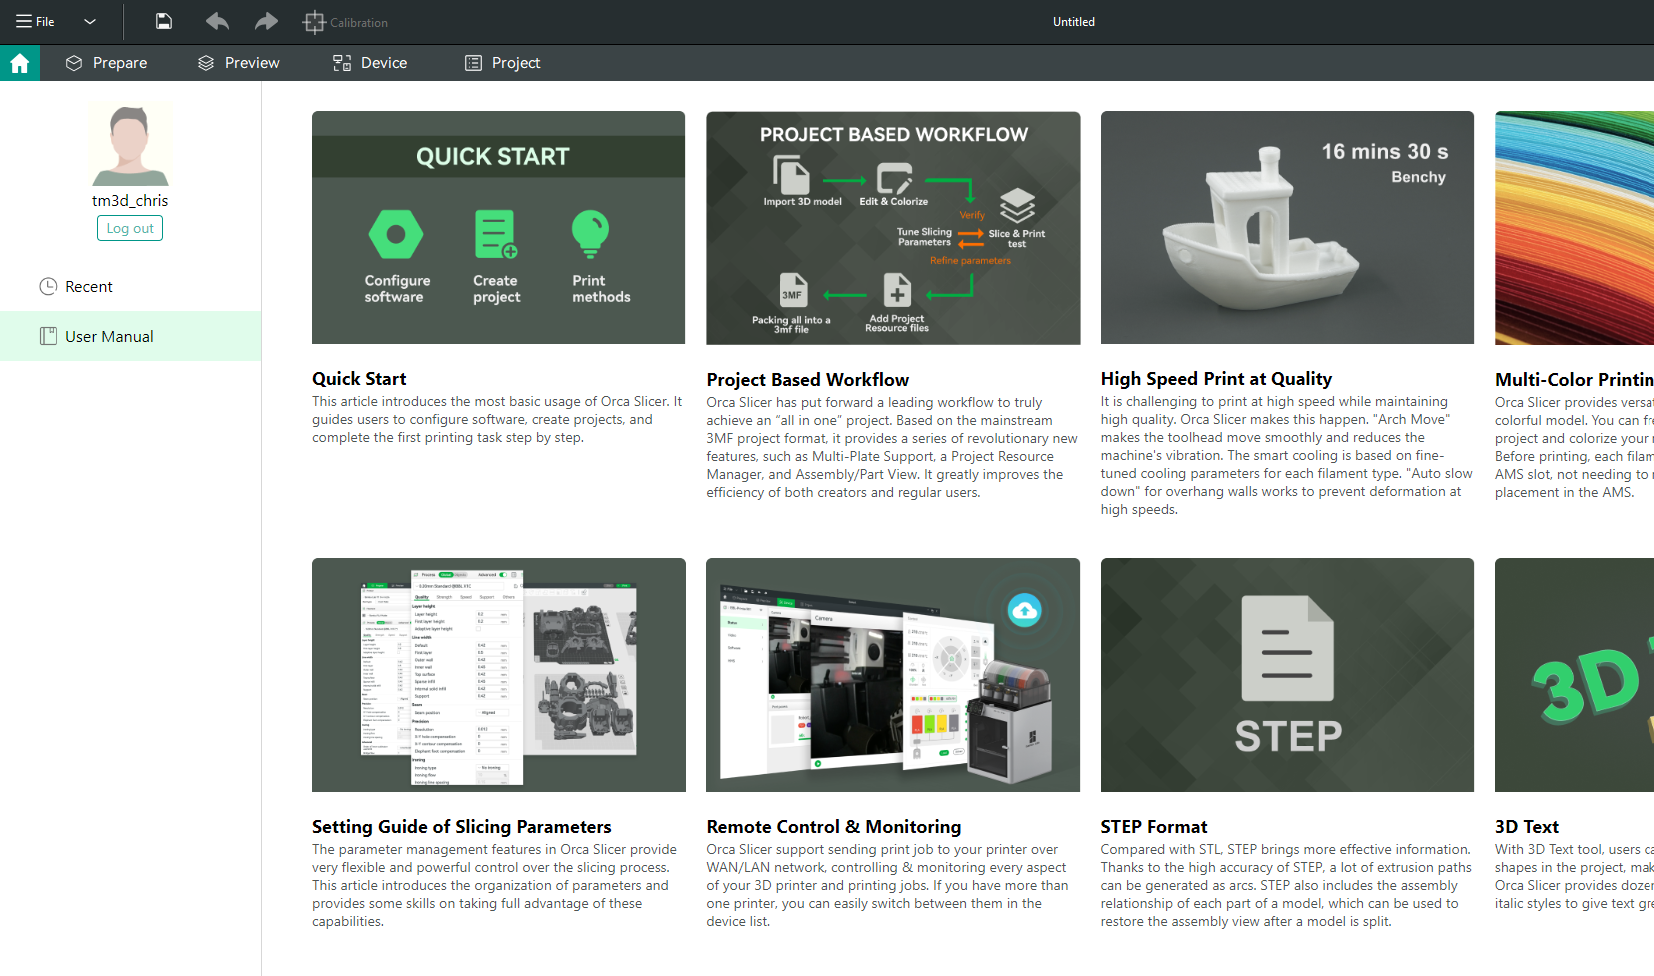Open the Recent section
This screenshot has width=1654, height=976.
click(x=130, y=286)
